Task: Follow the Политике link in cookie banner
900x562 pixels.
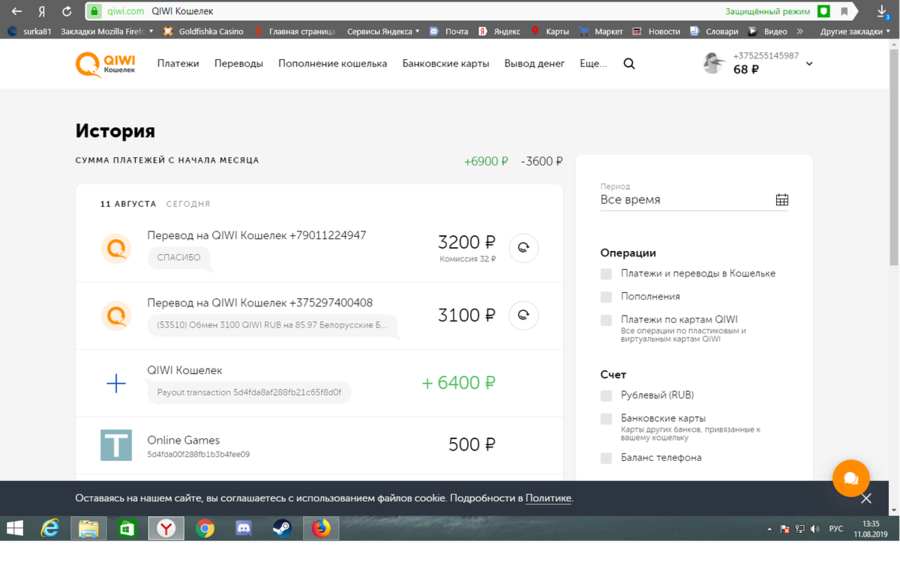Action: coord(548,498)
